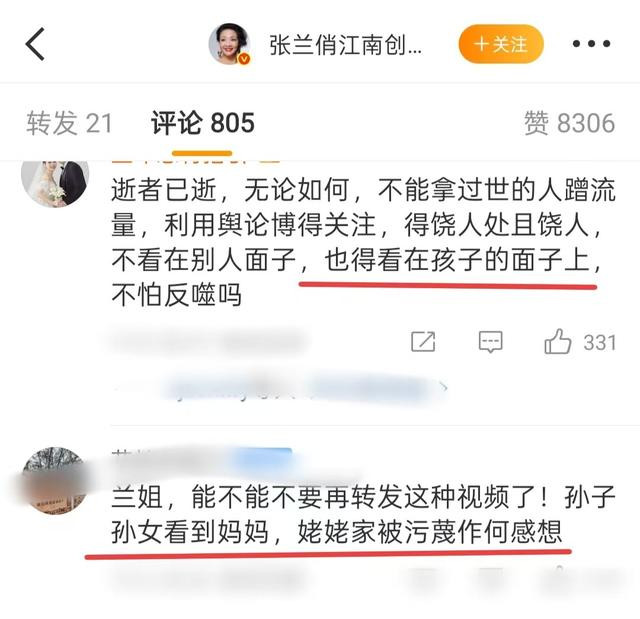Tap the second commenter's blurred username
The height and width of the screenshot is (619, 640).
coord(202,461)
